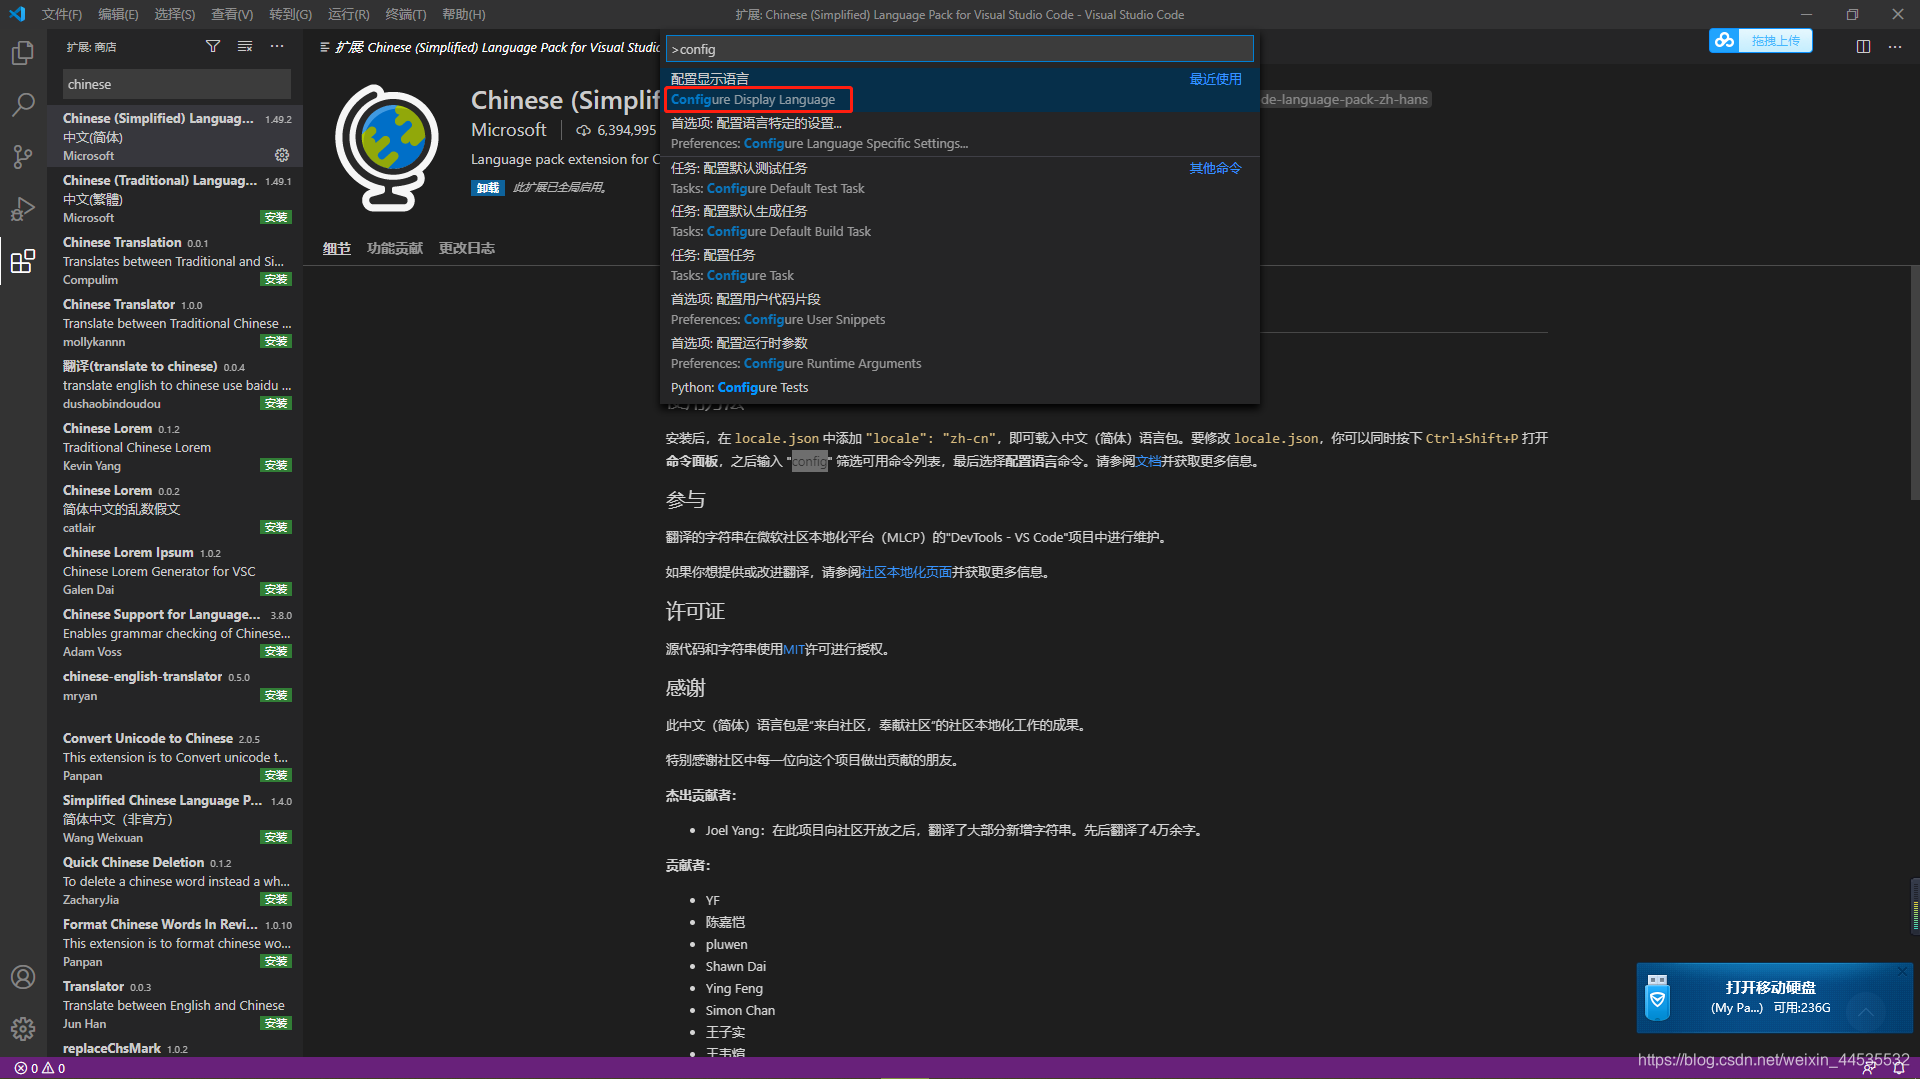Open the 运行(R) menu

tap(349, 14)
